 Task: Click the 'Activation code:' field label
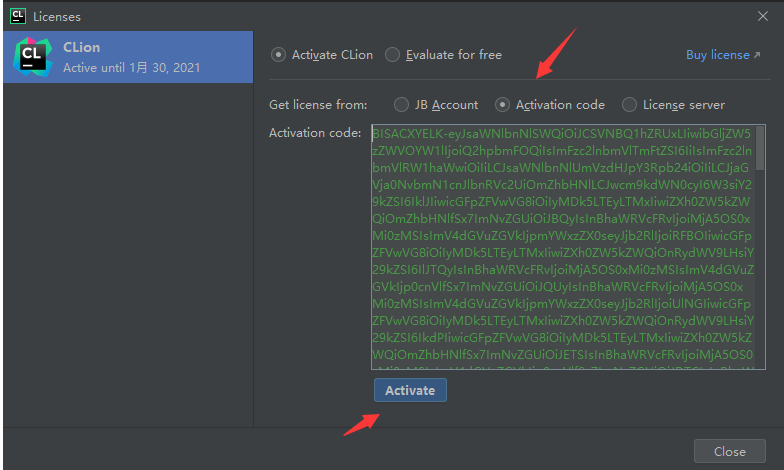(x=315, y=133)
